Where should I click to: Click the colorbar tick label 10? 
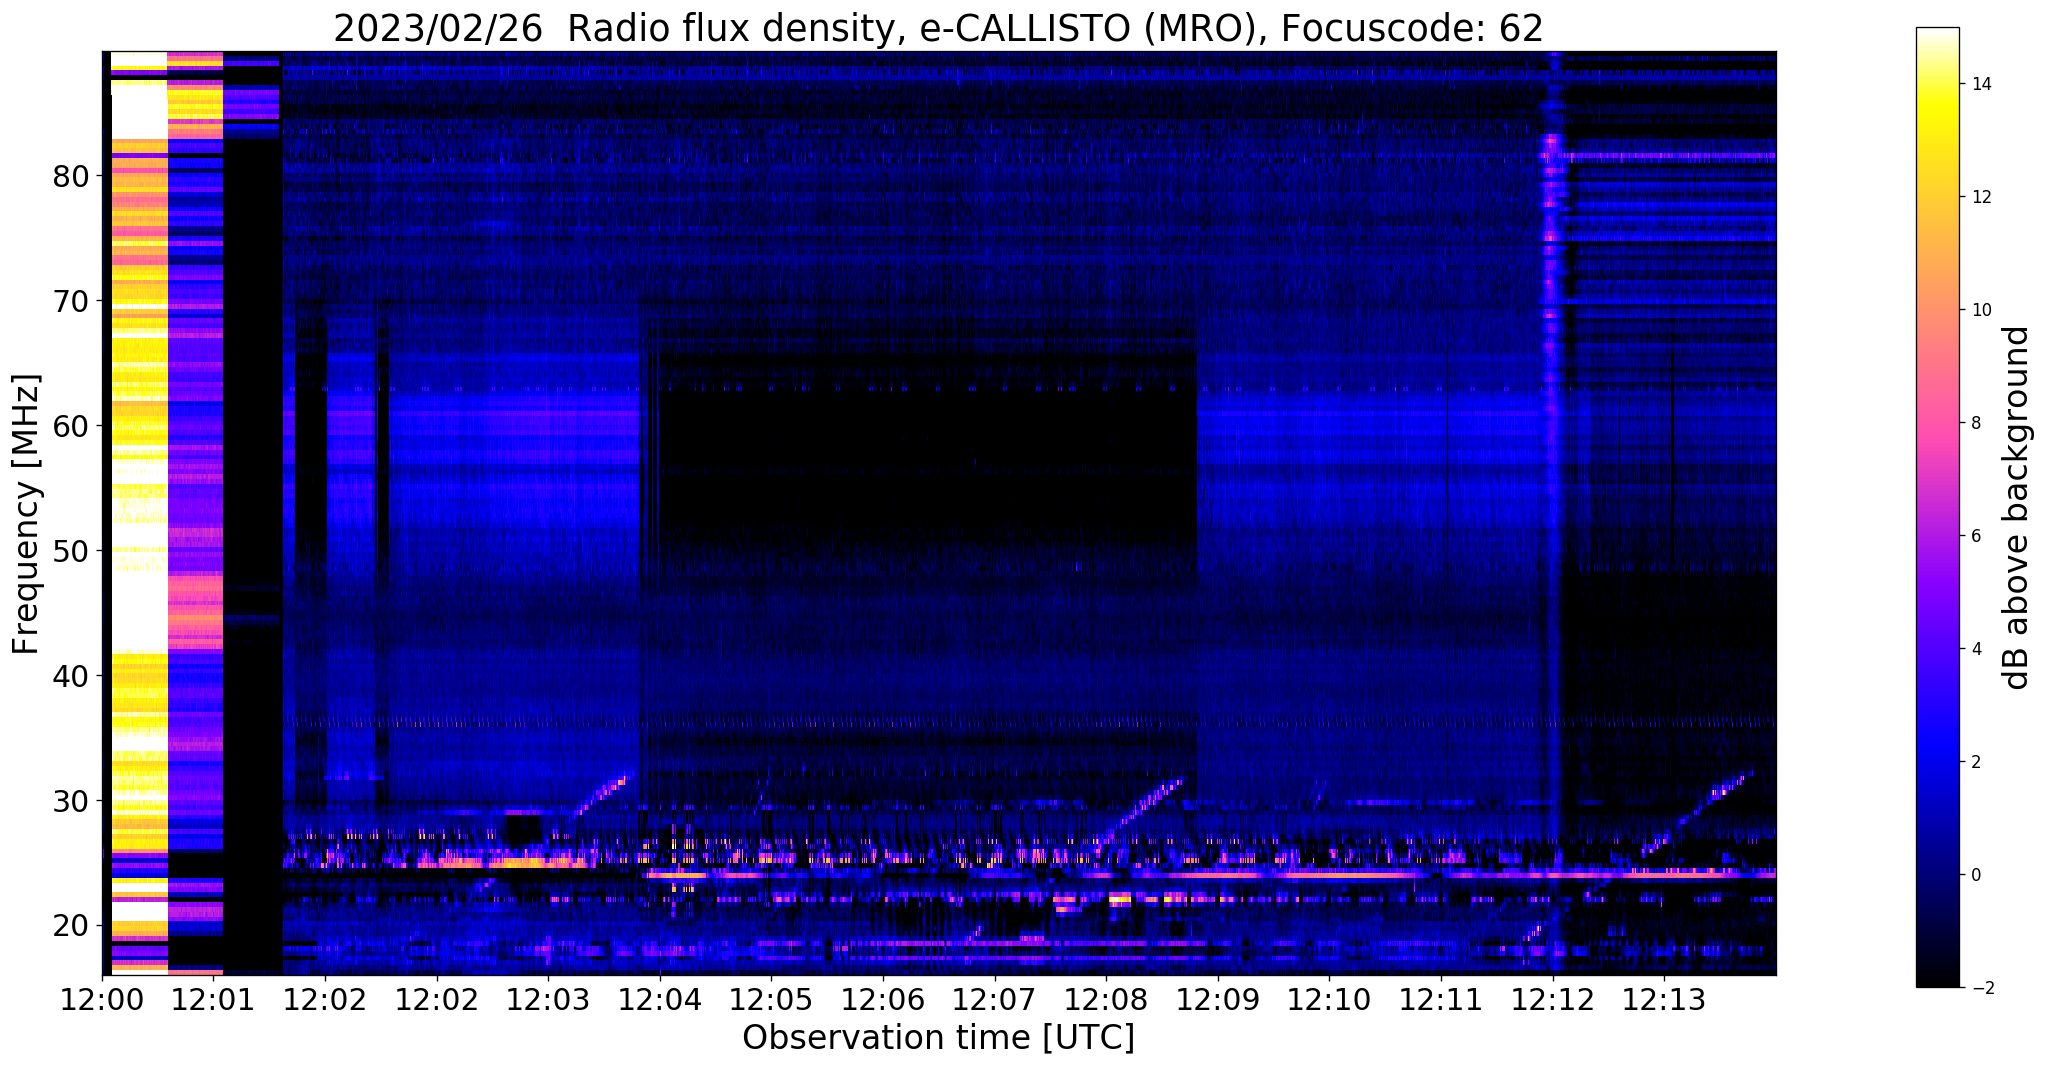tap(1980, 310)
